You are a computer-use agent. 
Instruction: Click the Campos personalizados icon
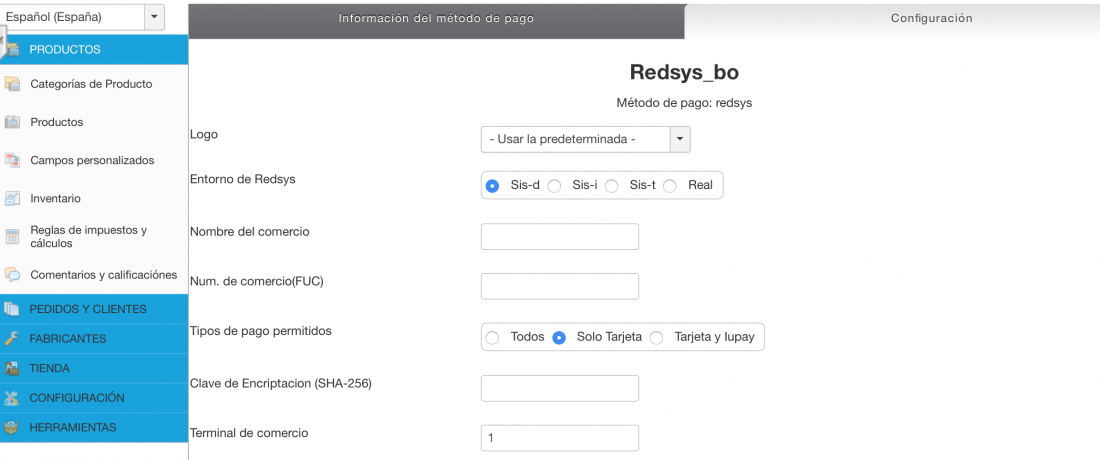point(12,161)
